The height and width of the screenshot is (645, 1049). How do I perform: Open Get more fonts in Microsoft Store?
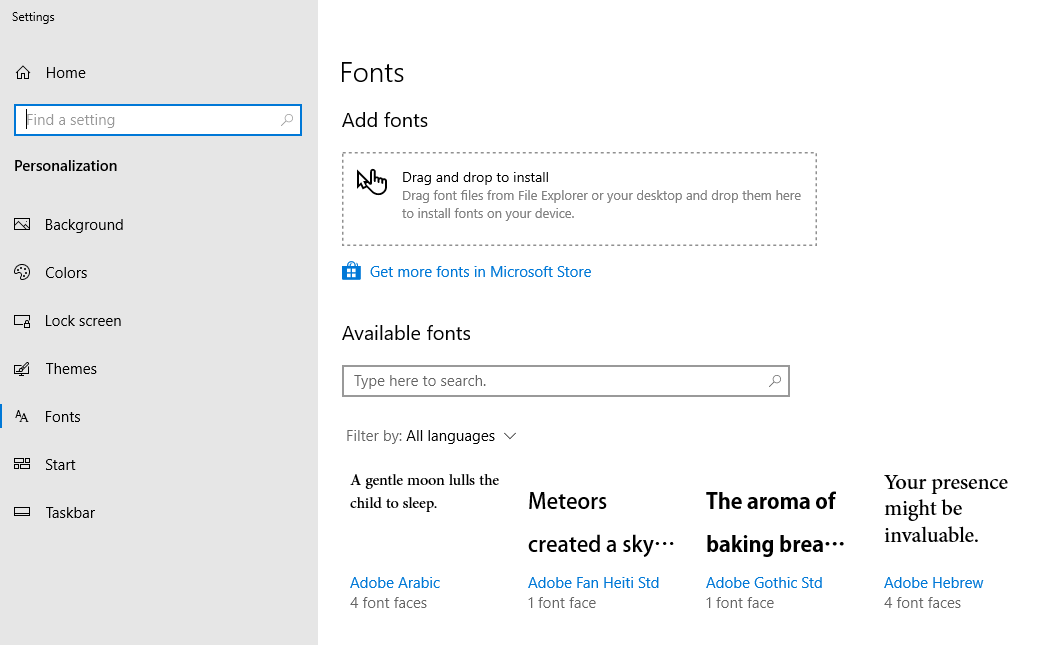(x=480, y=272)
